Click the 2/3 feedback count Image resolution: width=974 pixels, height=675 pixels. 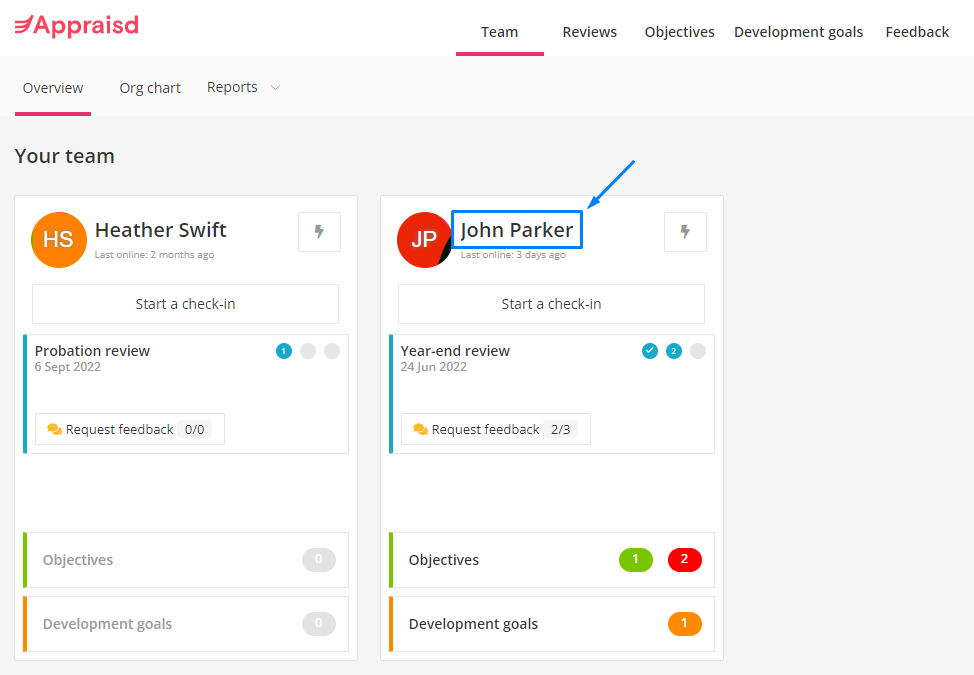(560, 429)
